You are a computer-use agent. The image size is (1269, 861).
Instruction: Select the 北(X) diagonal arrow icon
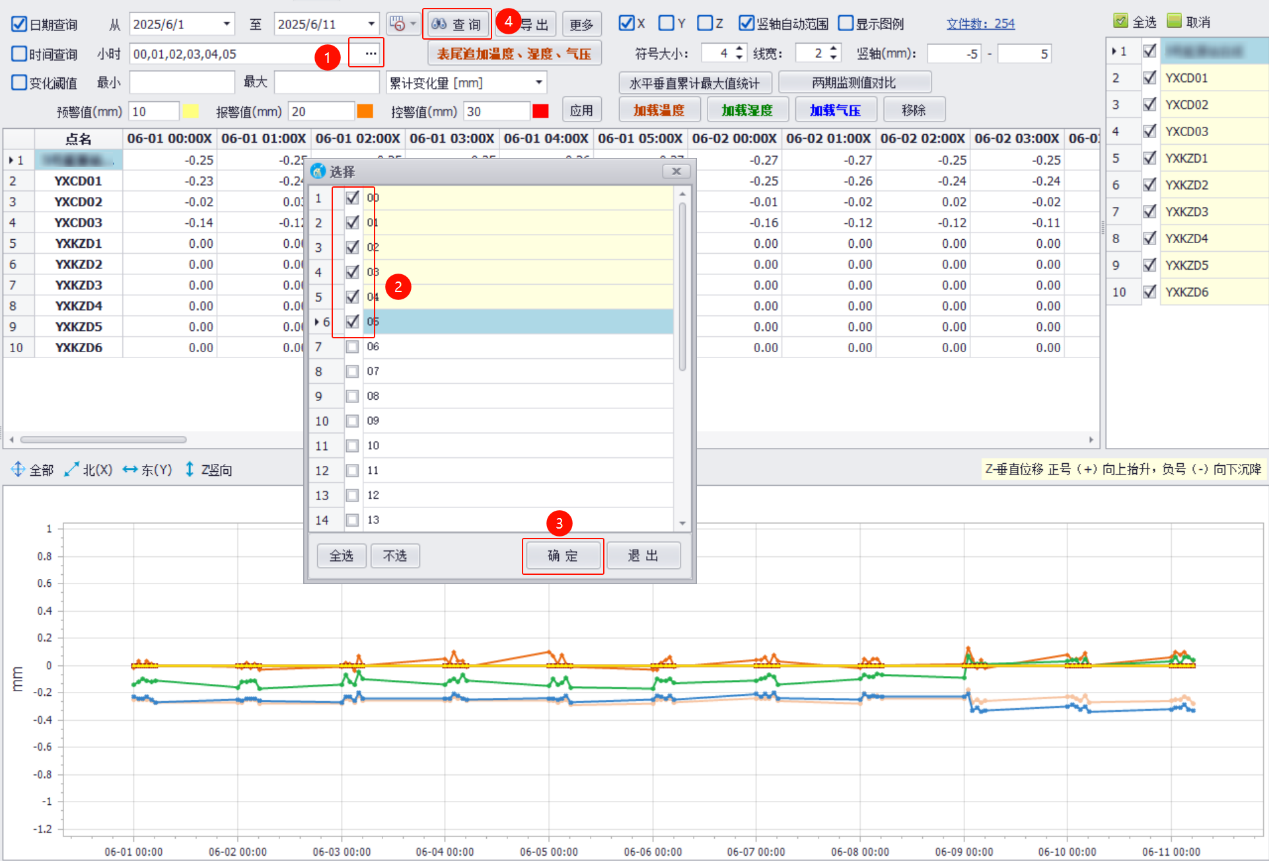(72, 469)
